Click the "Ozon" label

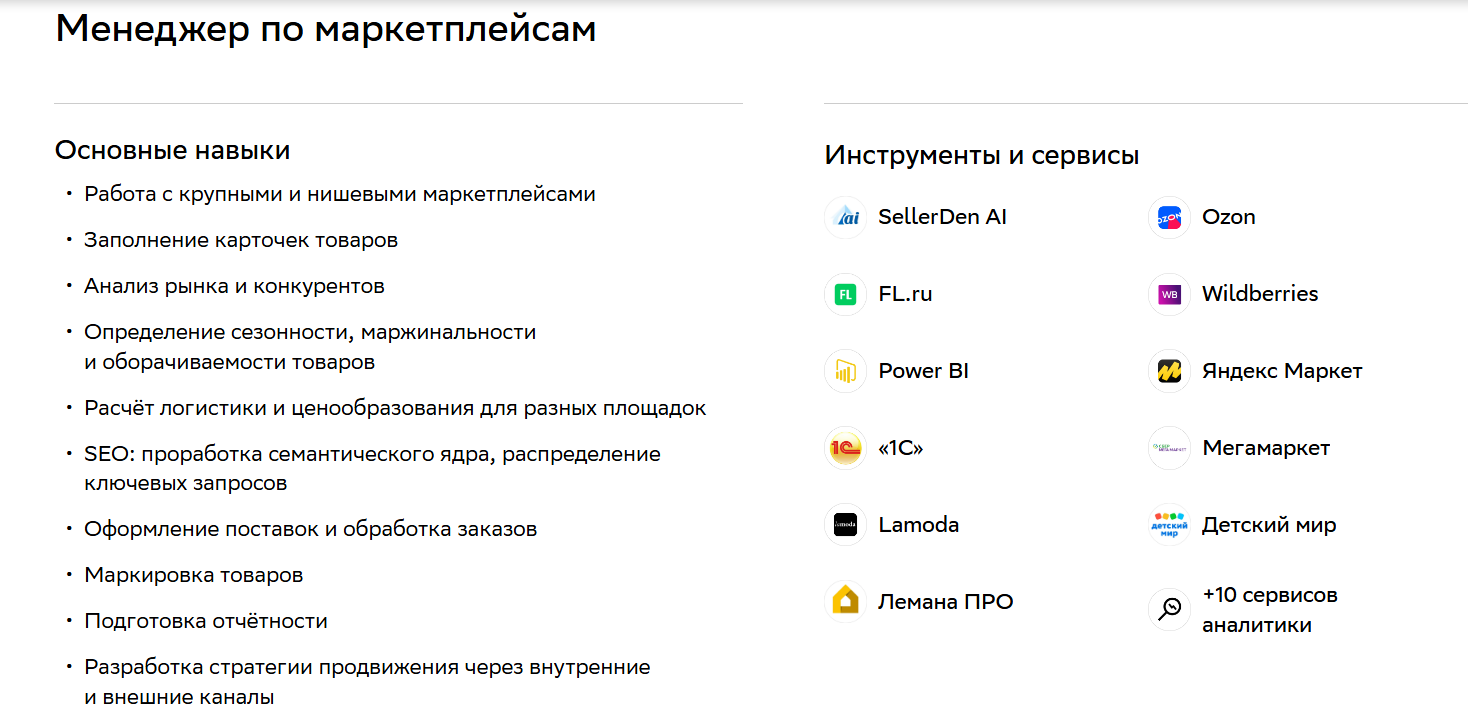[1229, 217]
